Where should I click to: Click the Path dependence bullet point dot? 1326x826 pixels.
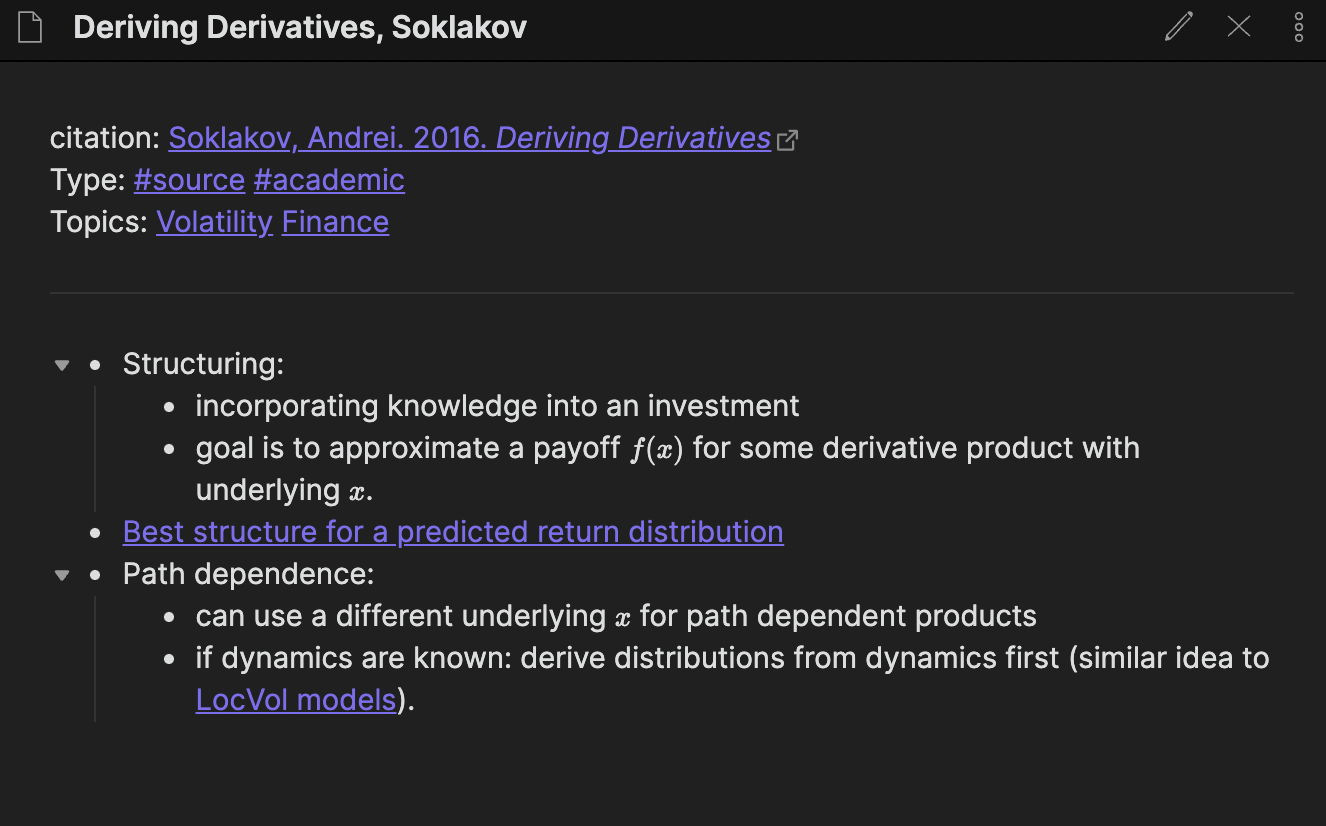(95, 575)
